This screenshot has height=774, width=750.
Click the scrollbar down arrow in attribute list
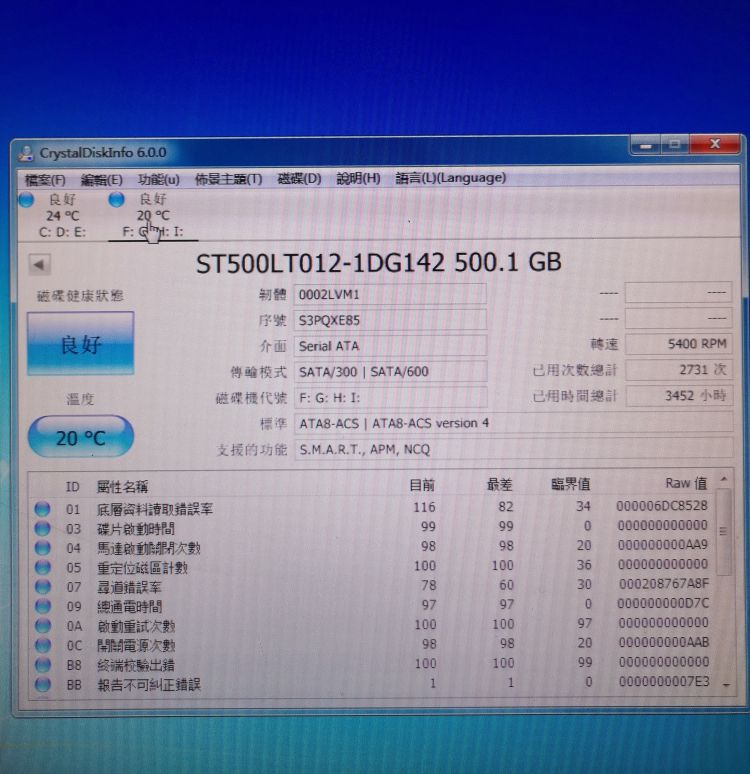pyautogui.click(x=726, y=685)
